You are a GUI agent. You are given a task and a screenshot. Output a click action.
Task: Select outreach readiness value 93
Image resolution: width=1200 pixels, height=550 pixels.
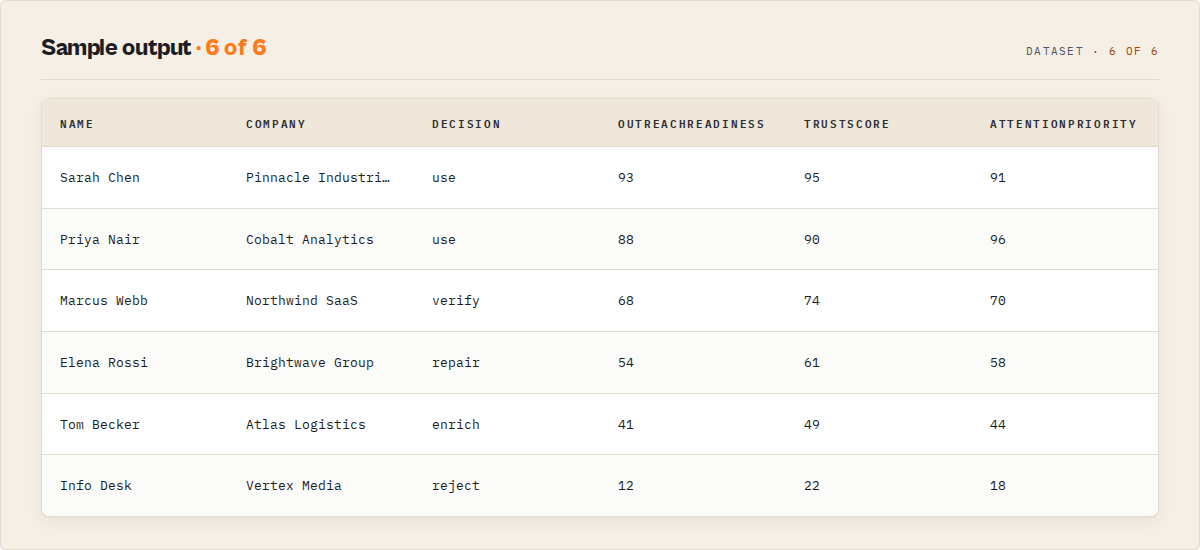tap(626, 178)
